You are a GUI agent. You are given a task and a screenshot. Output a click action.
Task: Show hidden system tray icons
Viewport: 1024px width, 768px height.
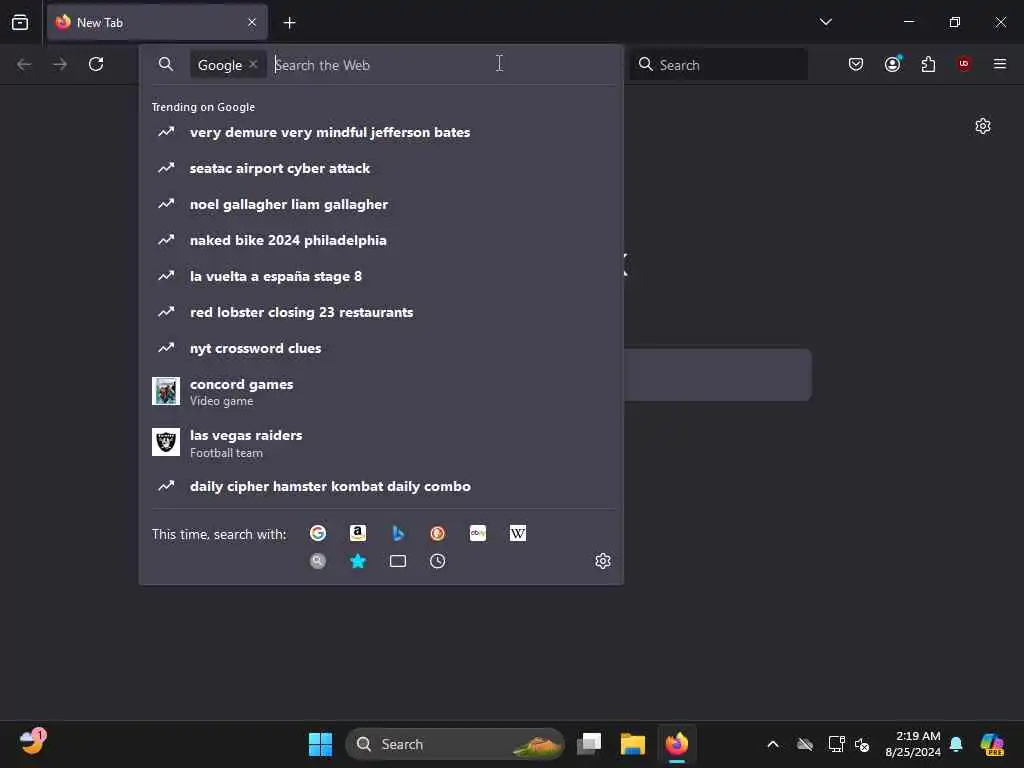(773, 744)
